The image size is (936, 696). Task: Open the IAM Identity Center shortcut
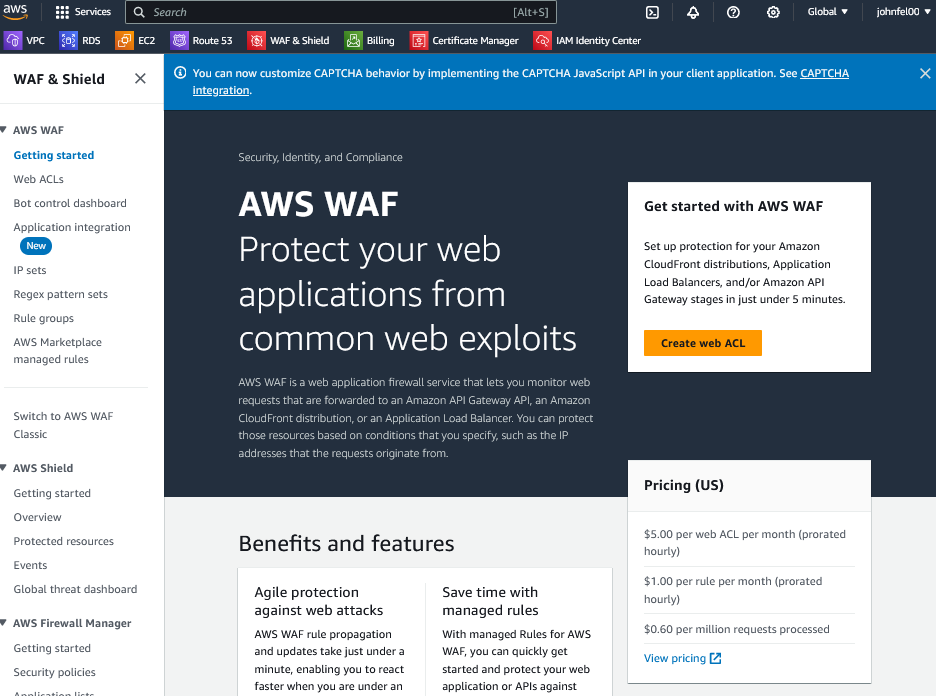point(587,41)
